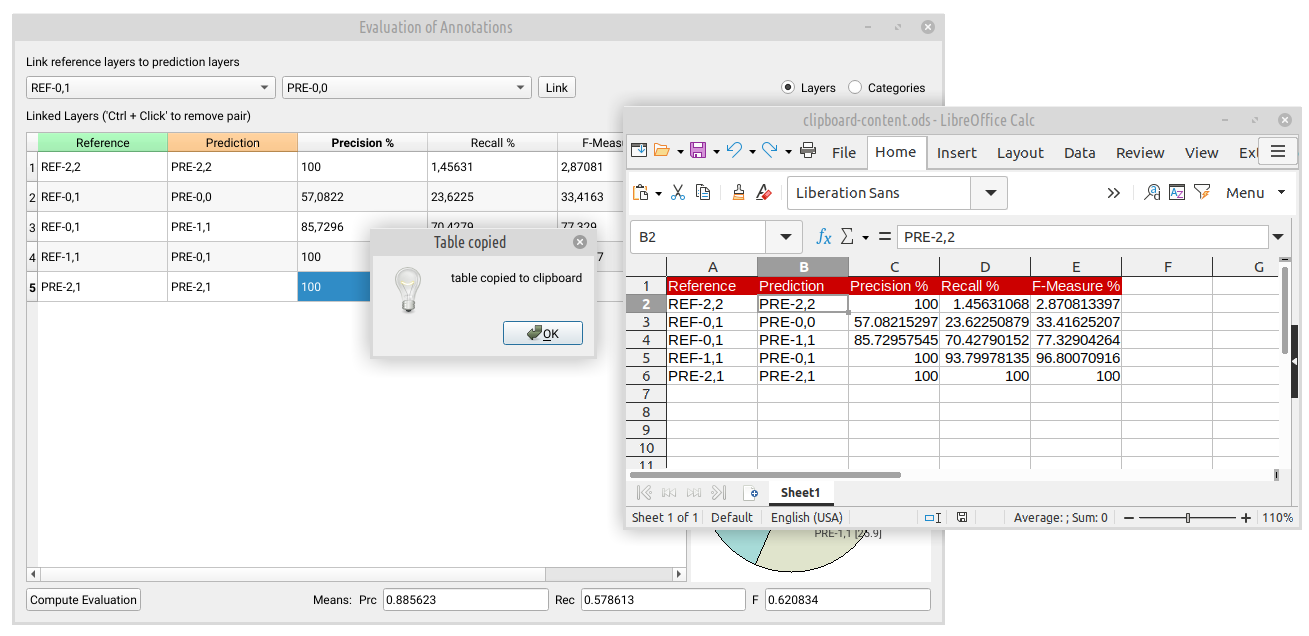
Task: Click the Prc mean value field
Action: tap(466, 600)
